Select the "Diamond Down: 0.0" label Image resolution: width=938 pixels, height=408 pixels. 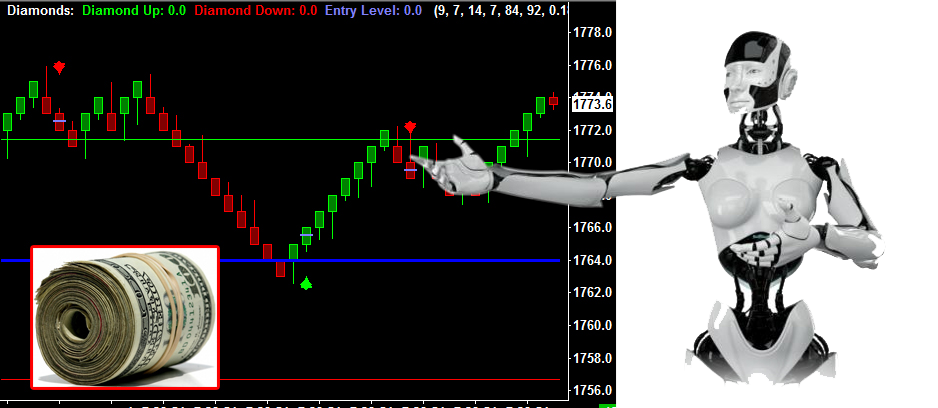point(256,10)
